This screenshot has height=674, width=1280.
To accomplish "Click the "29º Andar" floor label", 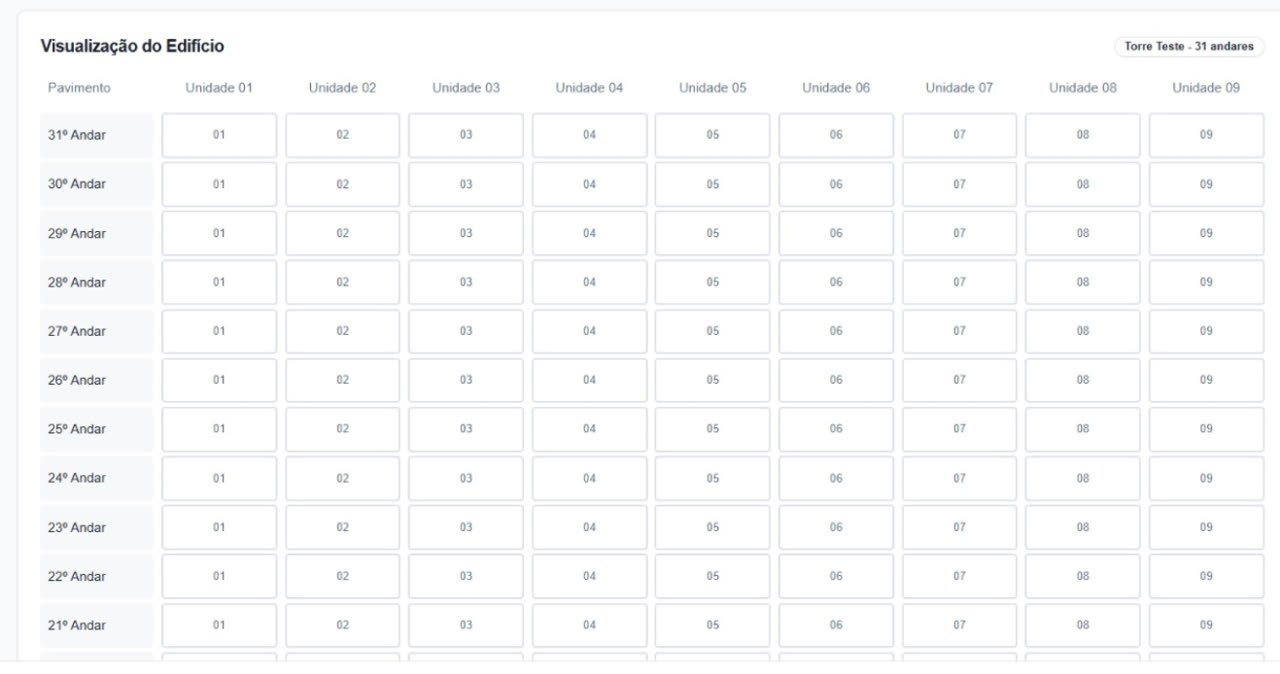I will coord(77,233).
